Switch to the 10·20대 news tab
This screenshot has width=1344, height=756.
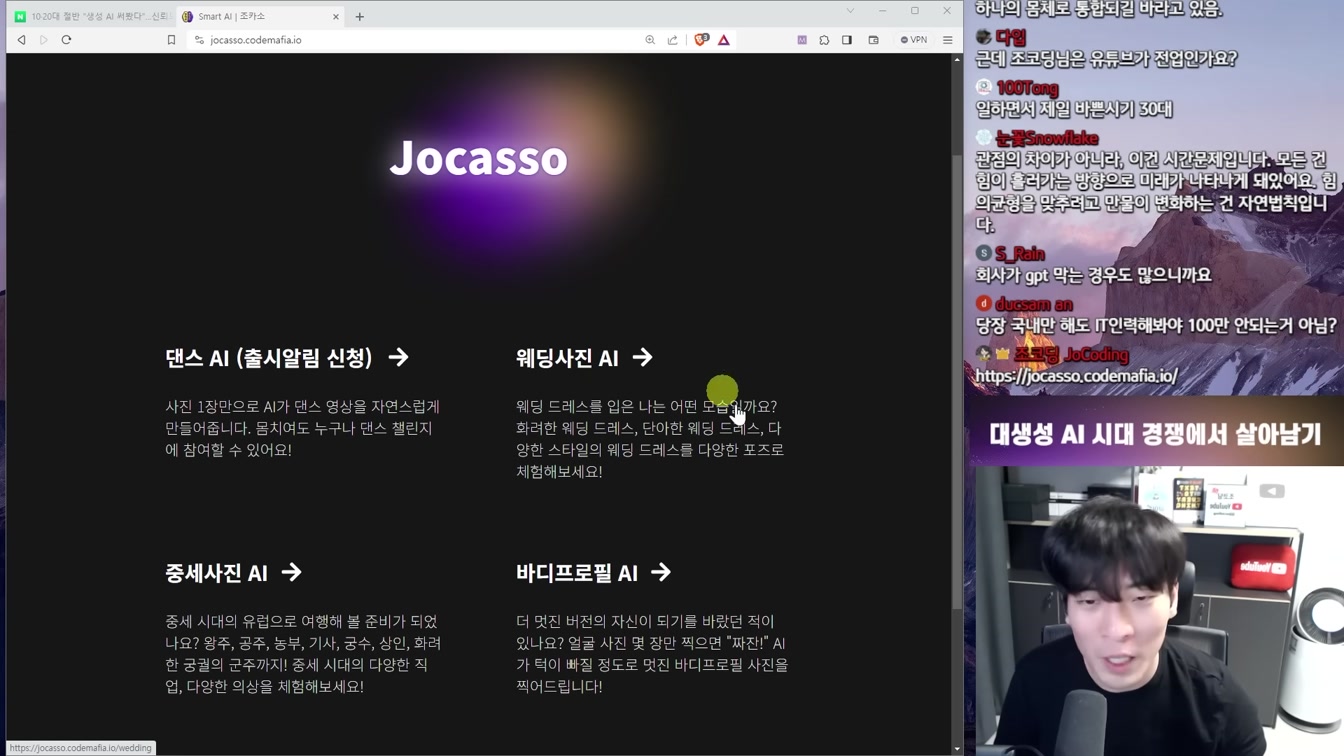pos(92,16)
